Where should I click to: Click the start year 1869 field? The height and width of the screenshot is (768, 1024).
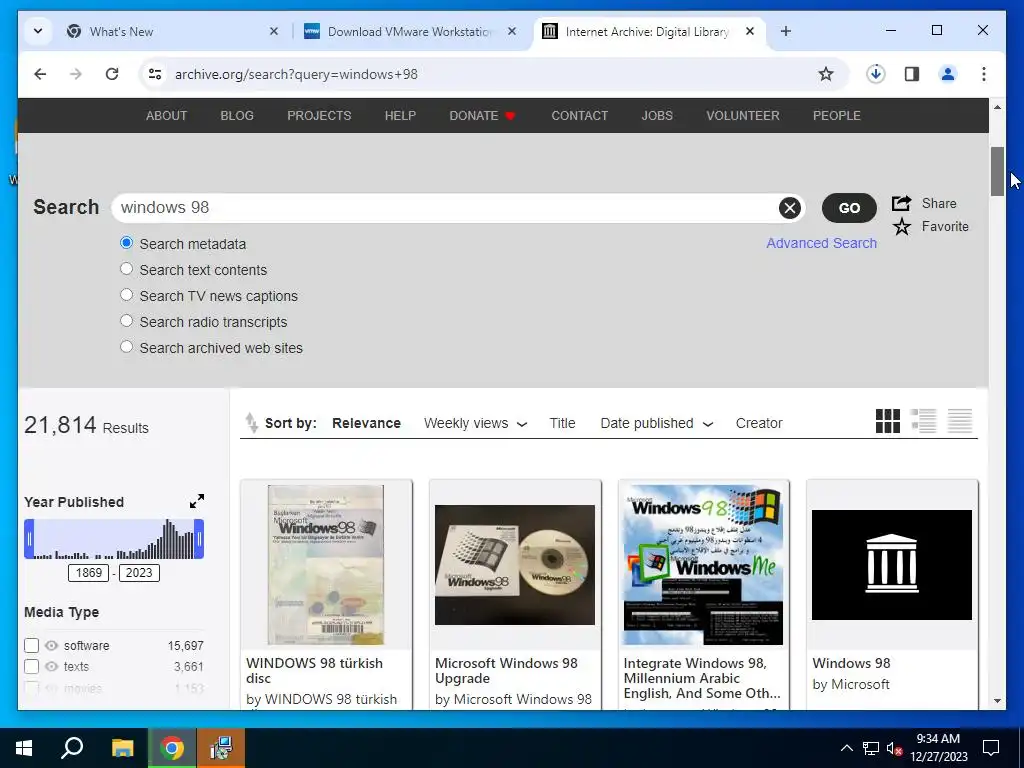coord(89,573)
